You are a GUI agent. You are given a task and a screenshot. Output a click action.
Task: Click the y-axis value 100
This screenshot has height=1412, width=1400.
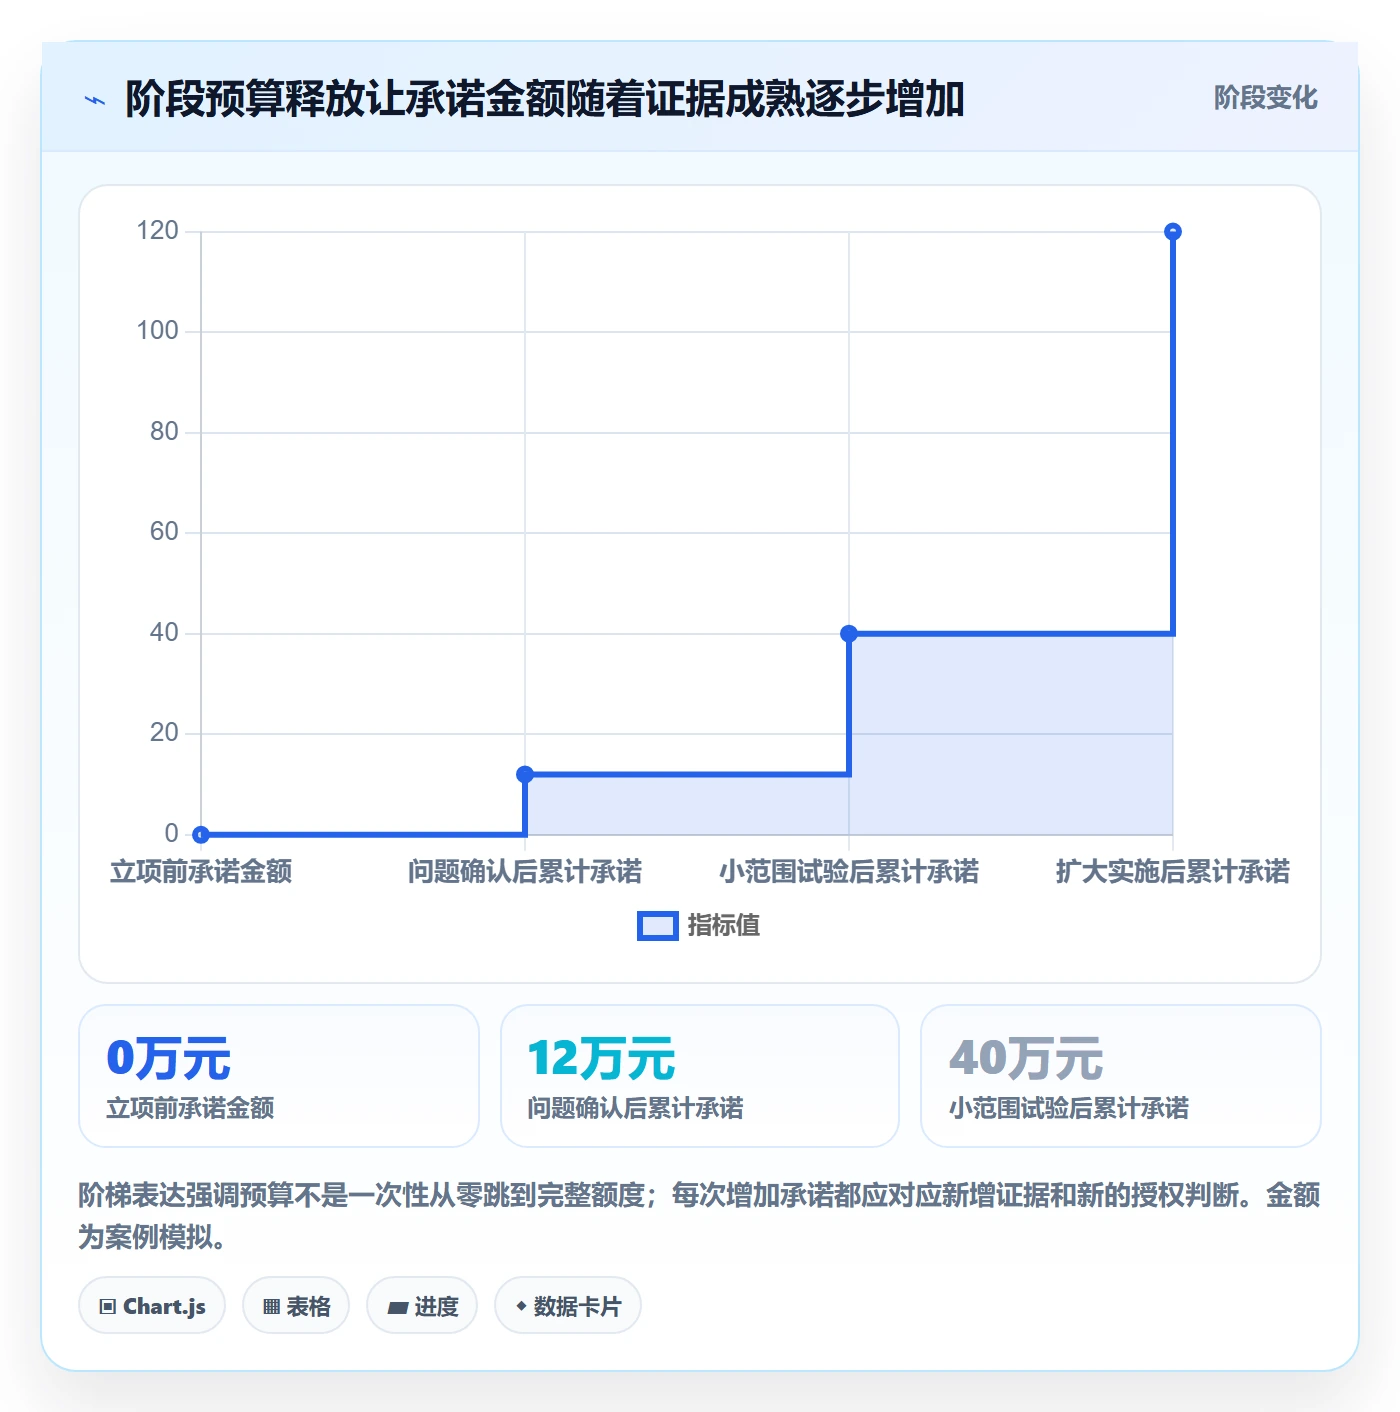(x=158, y=331)
